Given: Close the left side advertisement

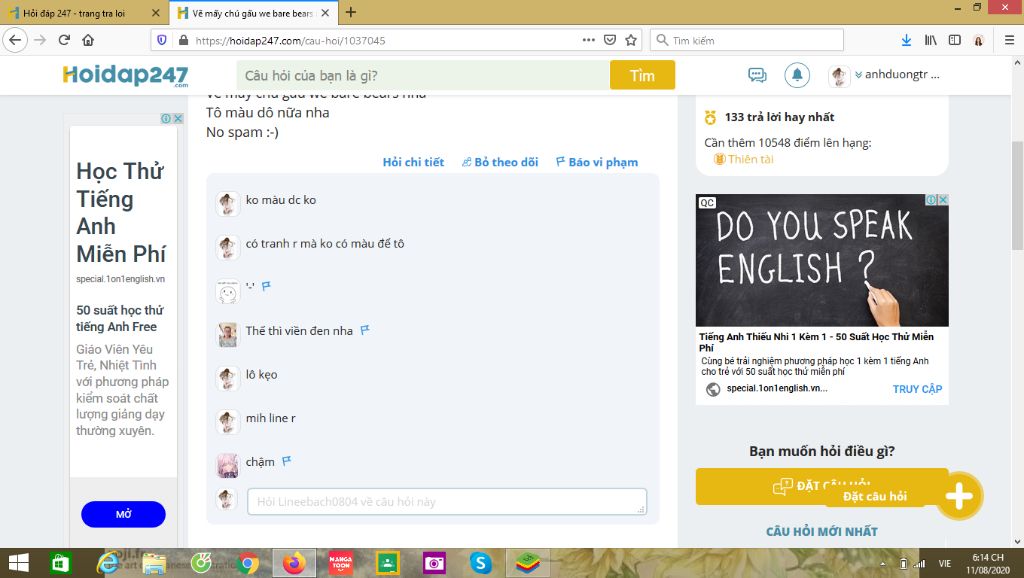Looking at the screenshot, I should click(178, 118).
